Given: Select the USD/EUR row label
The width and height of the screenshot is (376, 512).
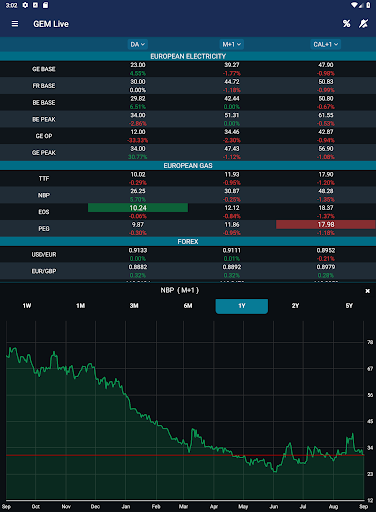Looking at the screenshot, I should tap(44, 255).
